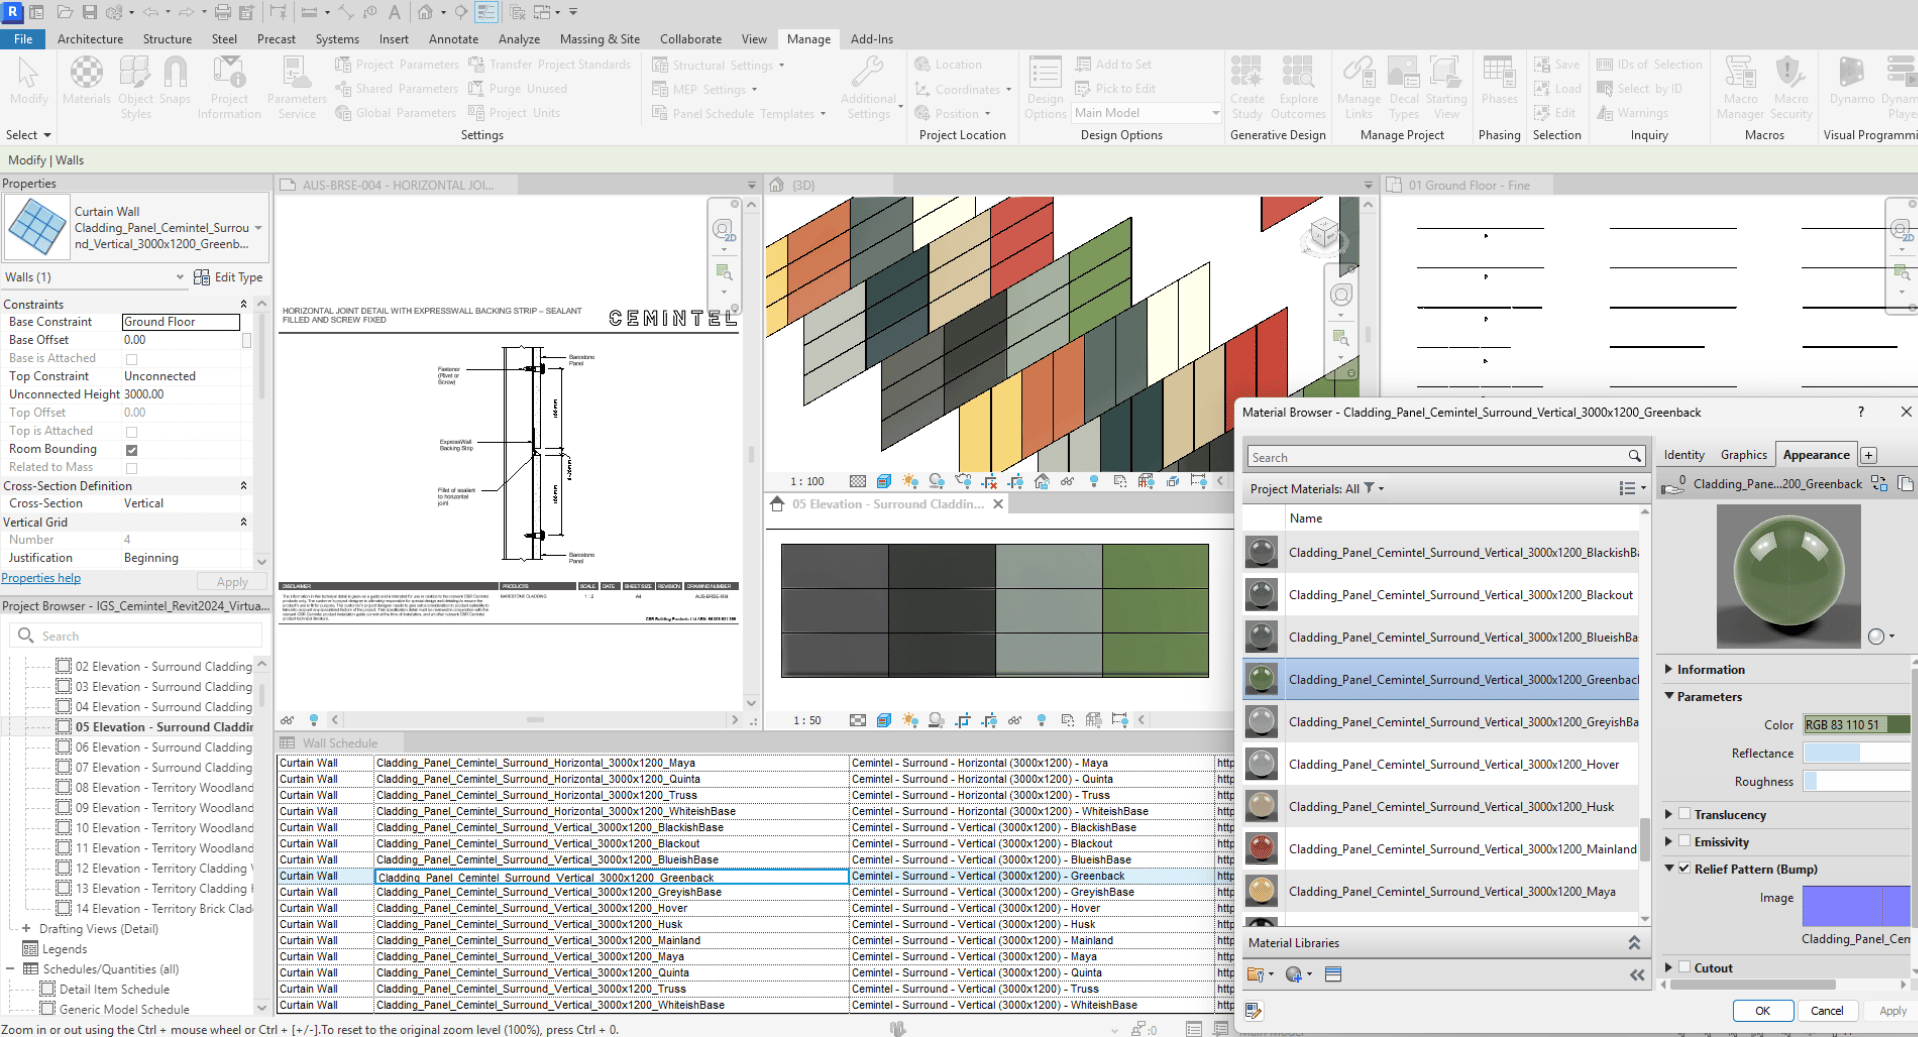Viewport: 1918px width, 1037px height.
Task: Click search magnifier in Material Browser
Action: point(1634,457)
